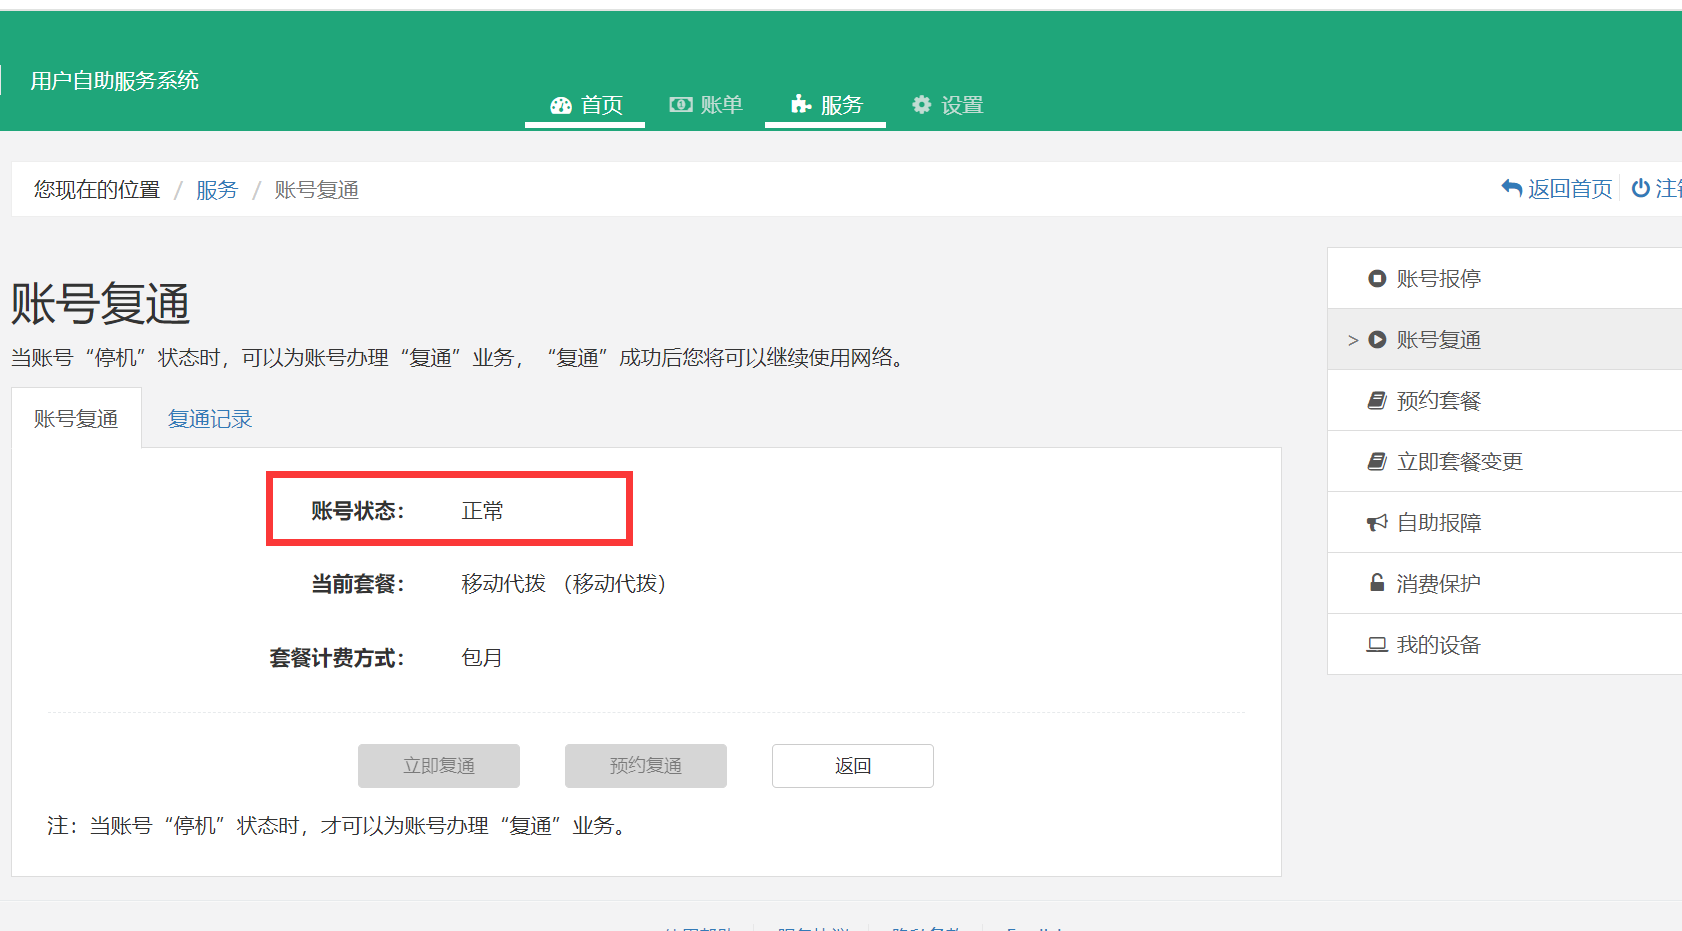Click the laptop icon for 我的设备

click(1377, 645)
